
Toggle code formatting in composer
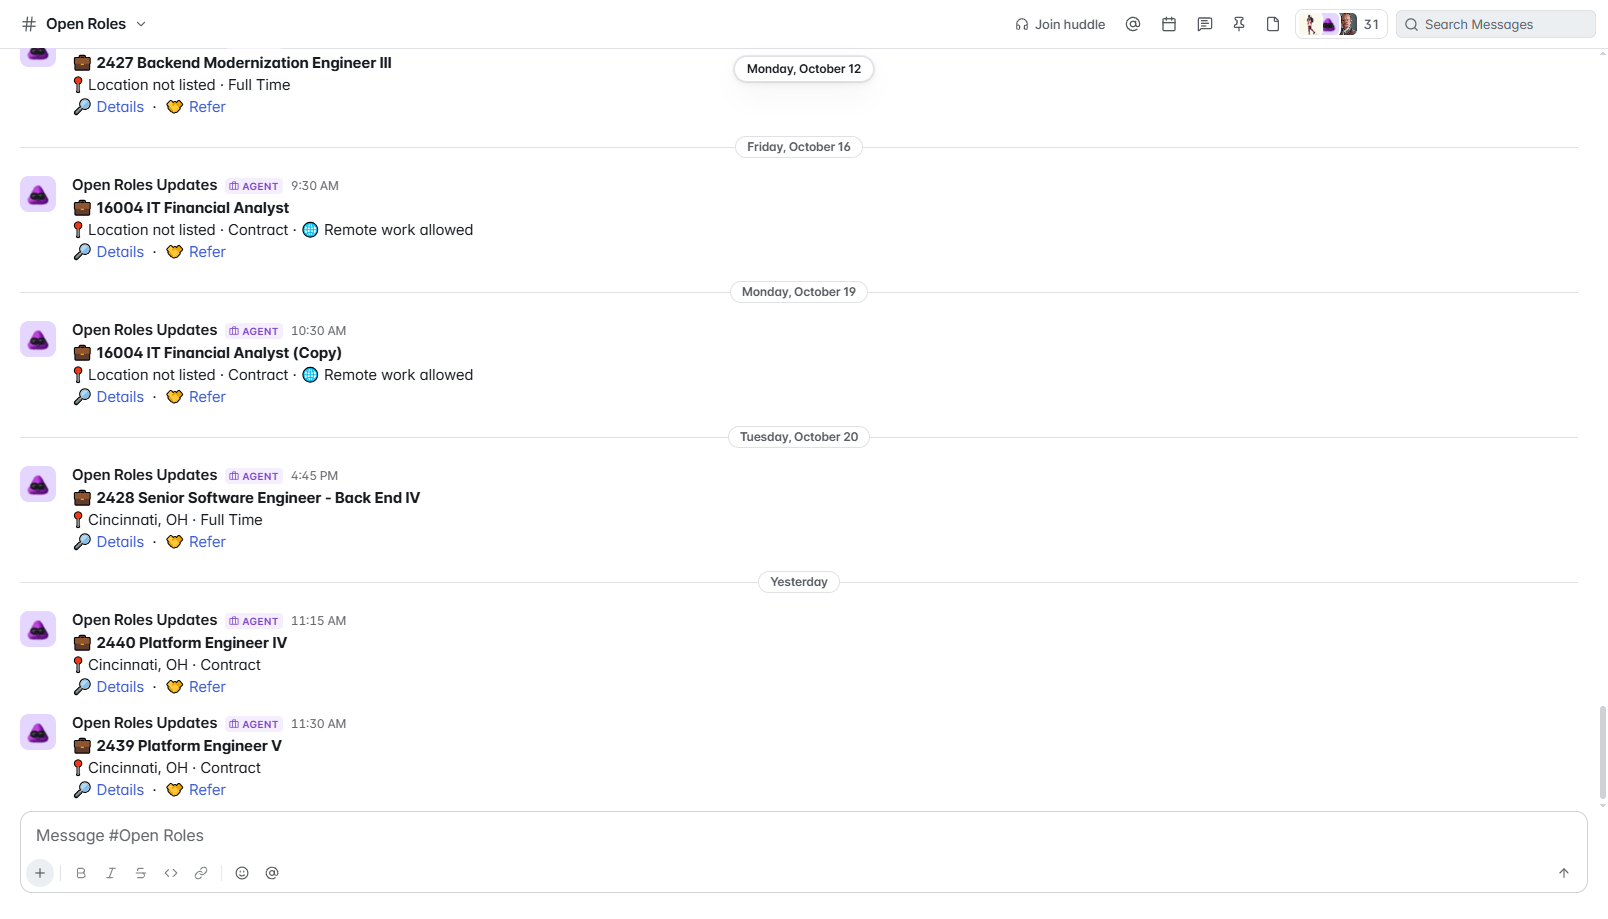171,873
